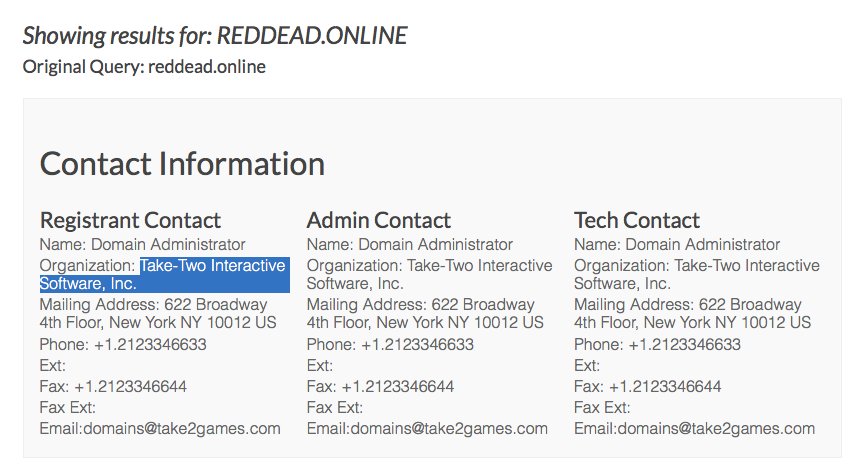The image size is (855, 470).
Task: Click the Original Query reddead.online text
Action: (x=144, y=67)
